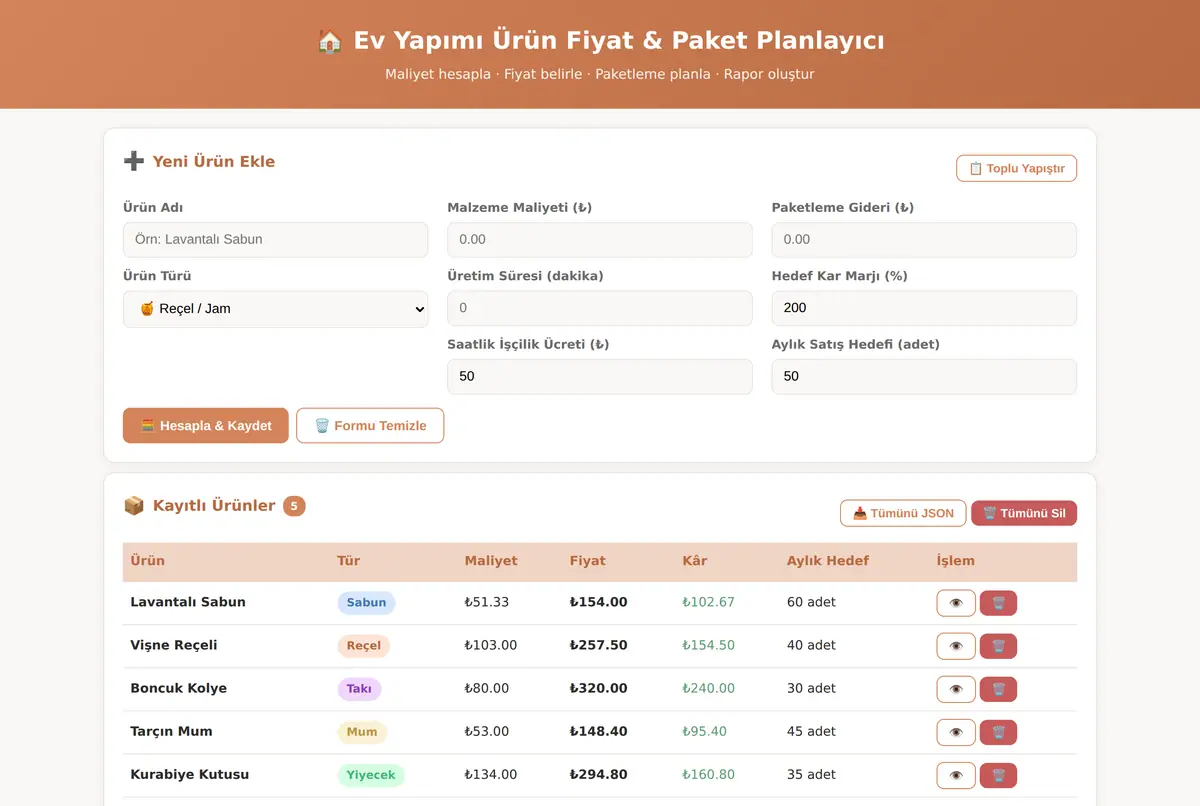Click the Maliyet column header

coord(491,561)
